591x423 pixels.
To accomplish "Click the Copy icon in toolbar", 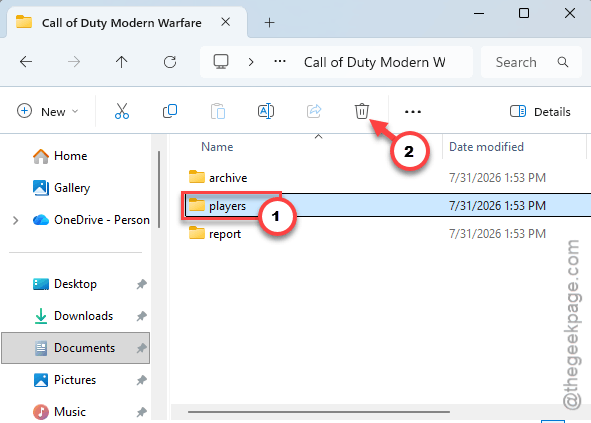I will point(170,111).
